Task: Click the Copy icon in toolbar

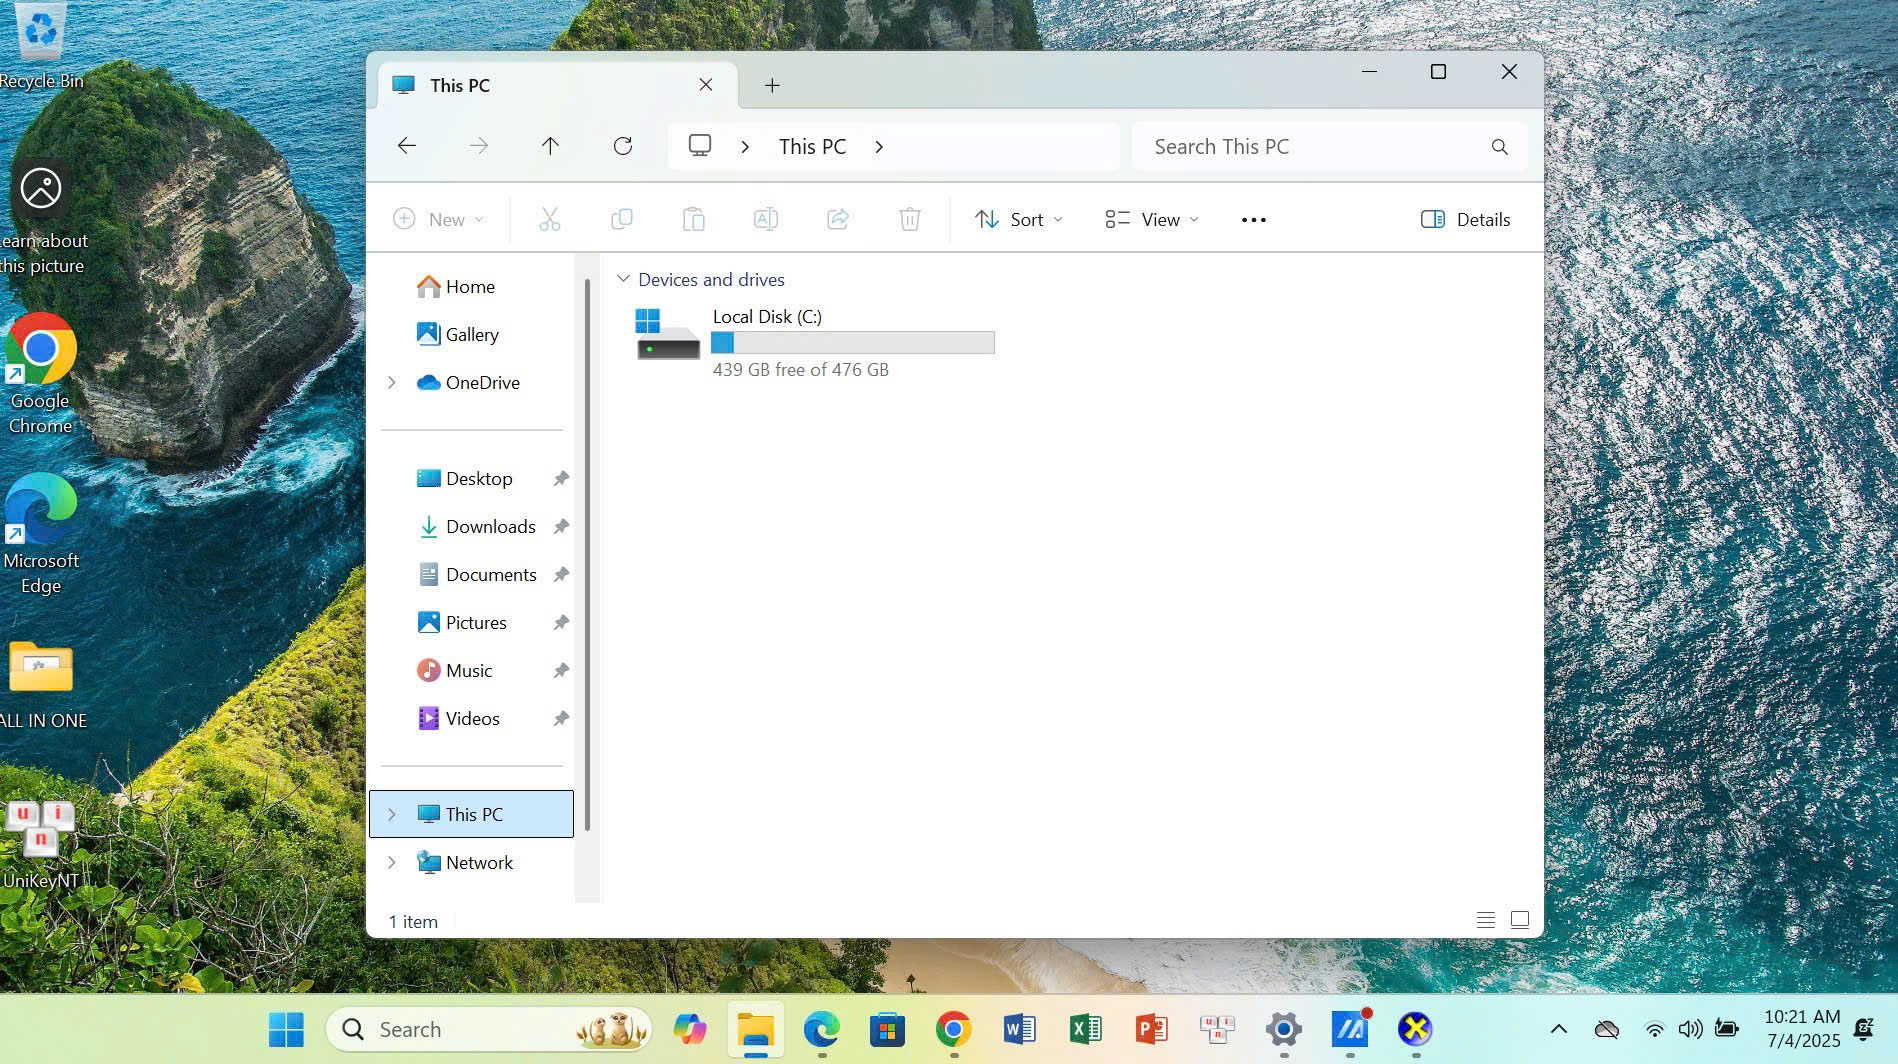Action: (x=622, y=219)
